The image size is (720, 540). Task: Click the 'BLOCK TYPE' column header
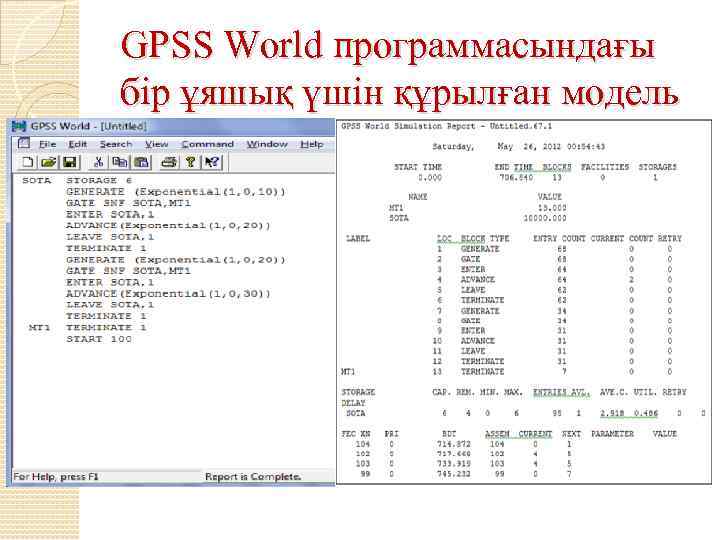[485, 238]
